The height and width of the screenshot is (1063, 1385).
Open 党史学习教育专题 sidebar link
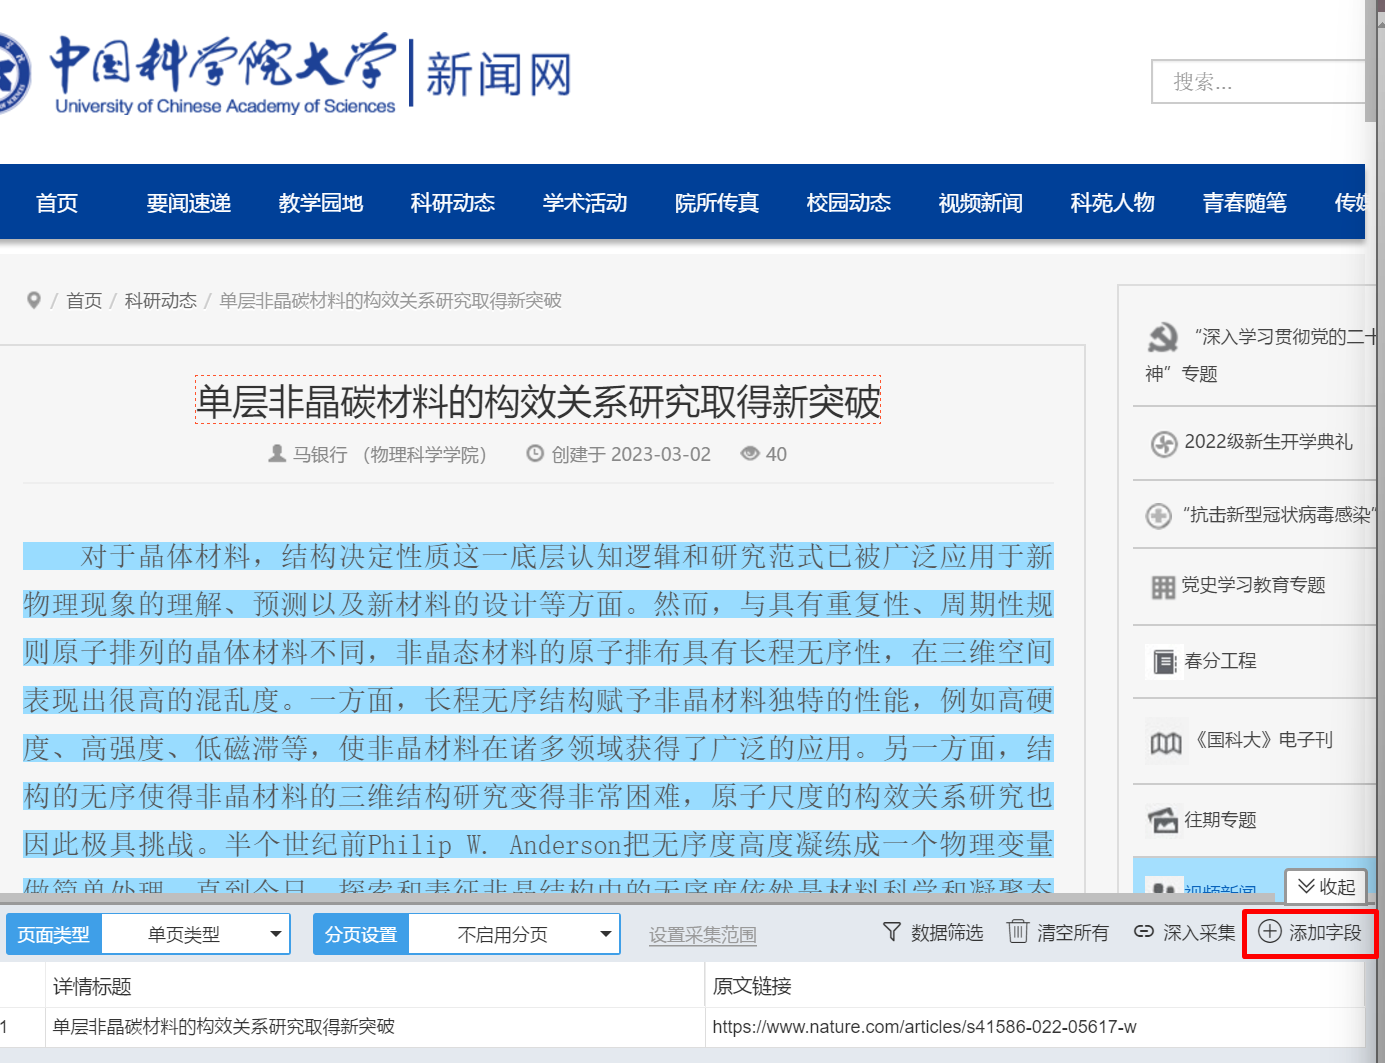[x=1253, y=585]
